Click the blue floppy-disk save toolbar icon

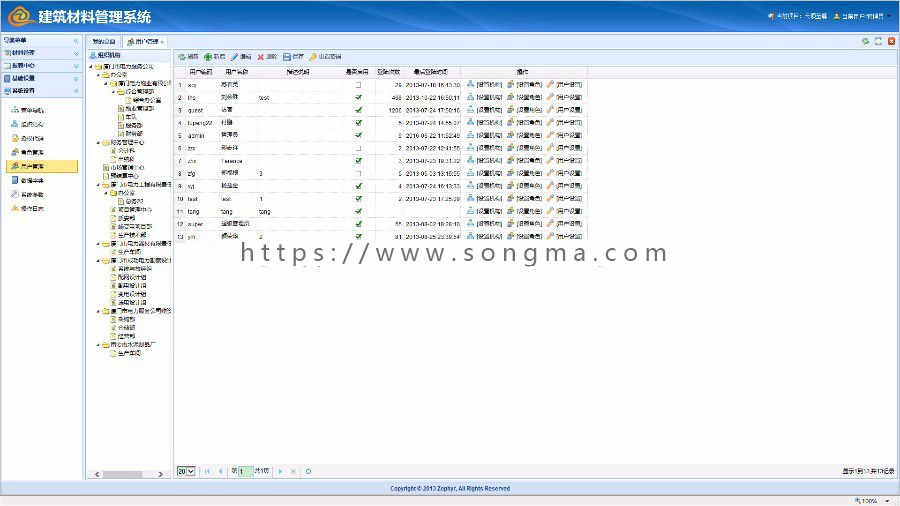point(286,57)
